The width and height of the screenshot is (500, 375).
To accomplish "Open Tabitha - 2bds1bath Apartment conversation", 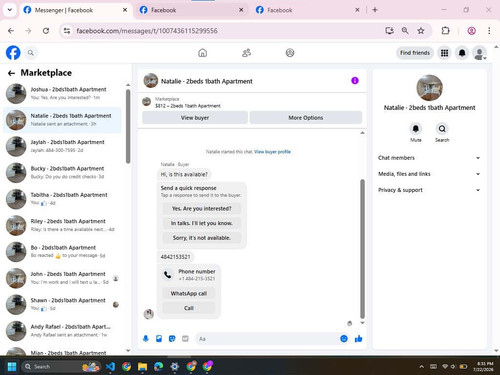I will pyautogui.click(x=63, y=199).
